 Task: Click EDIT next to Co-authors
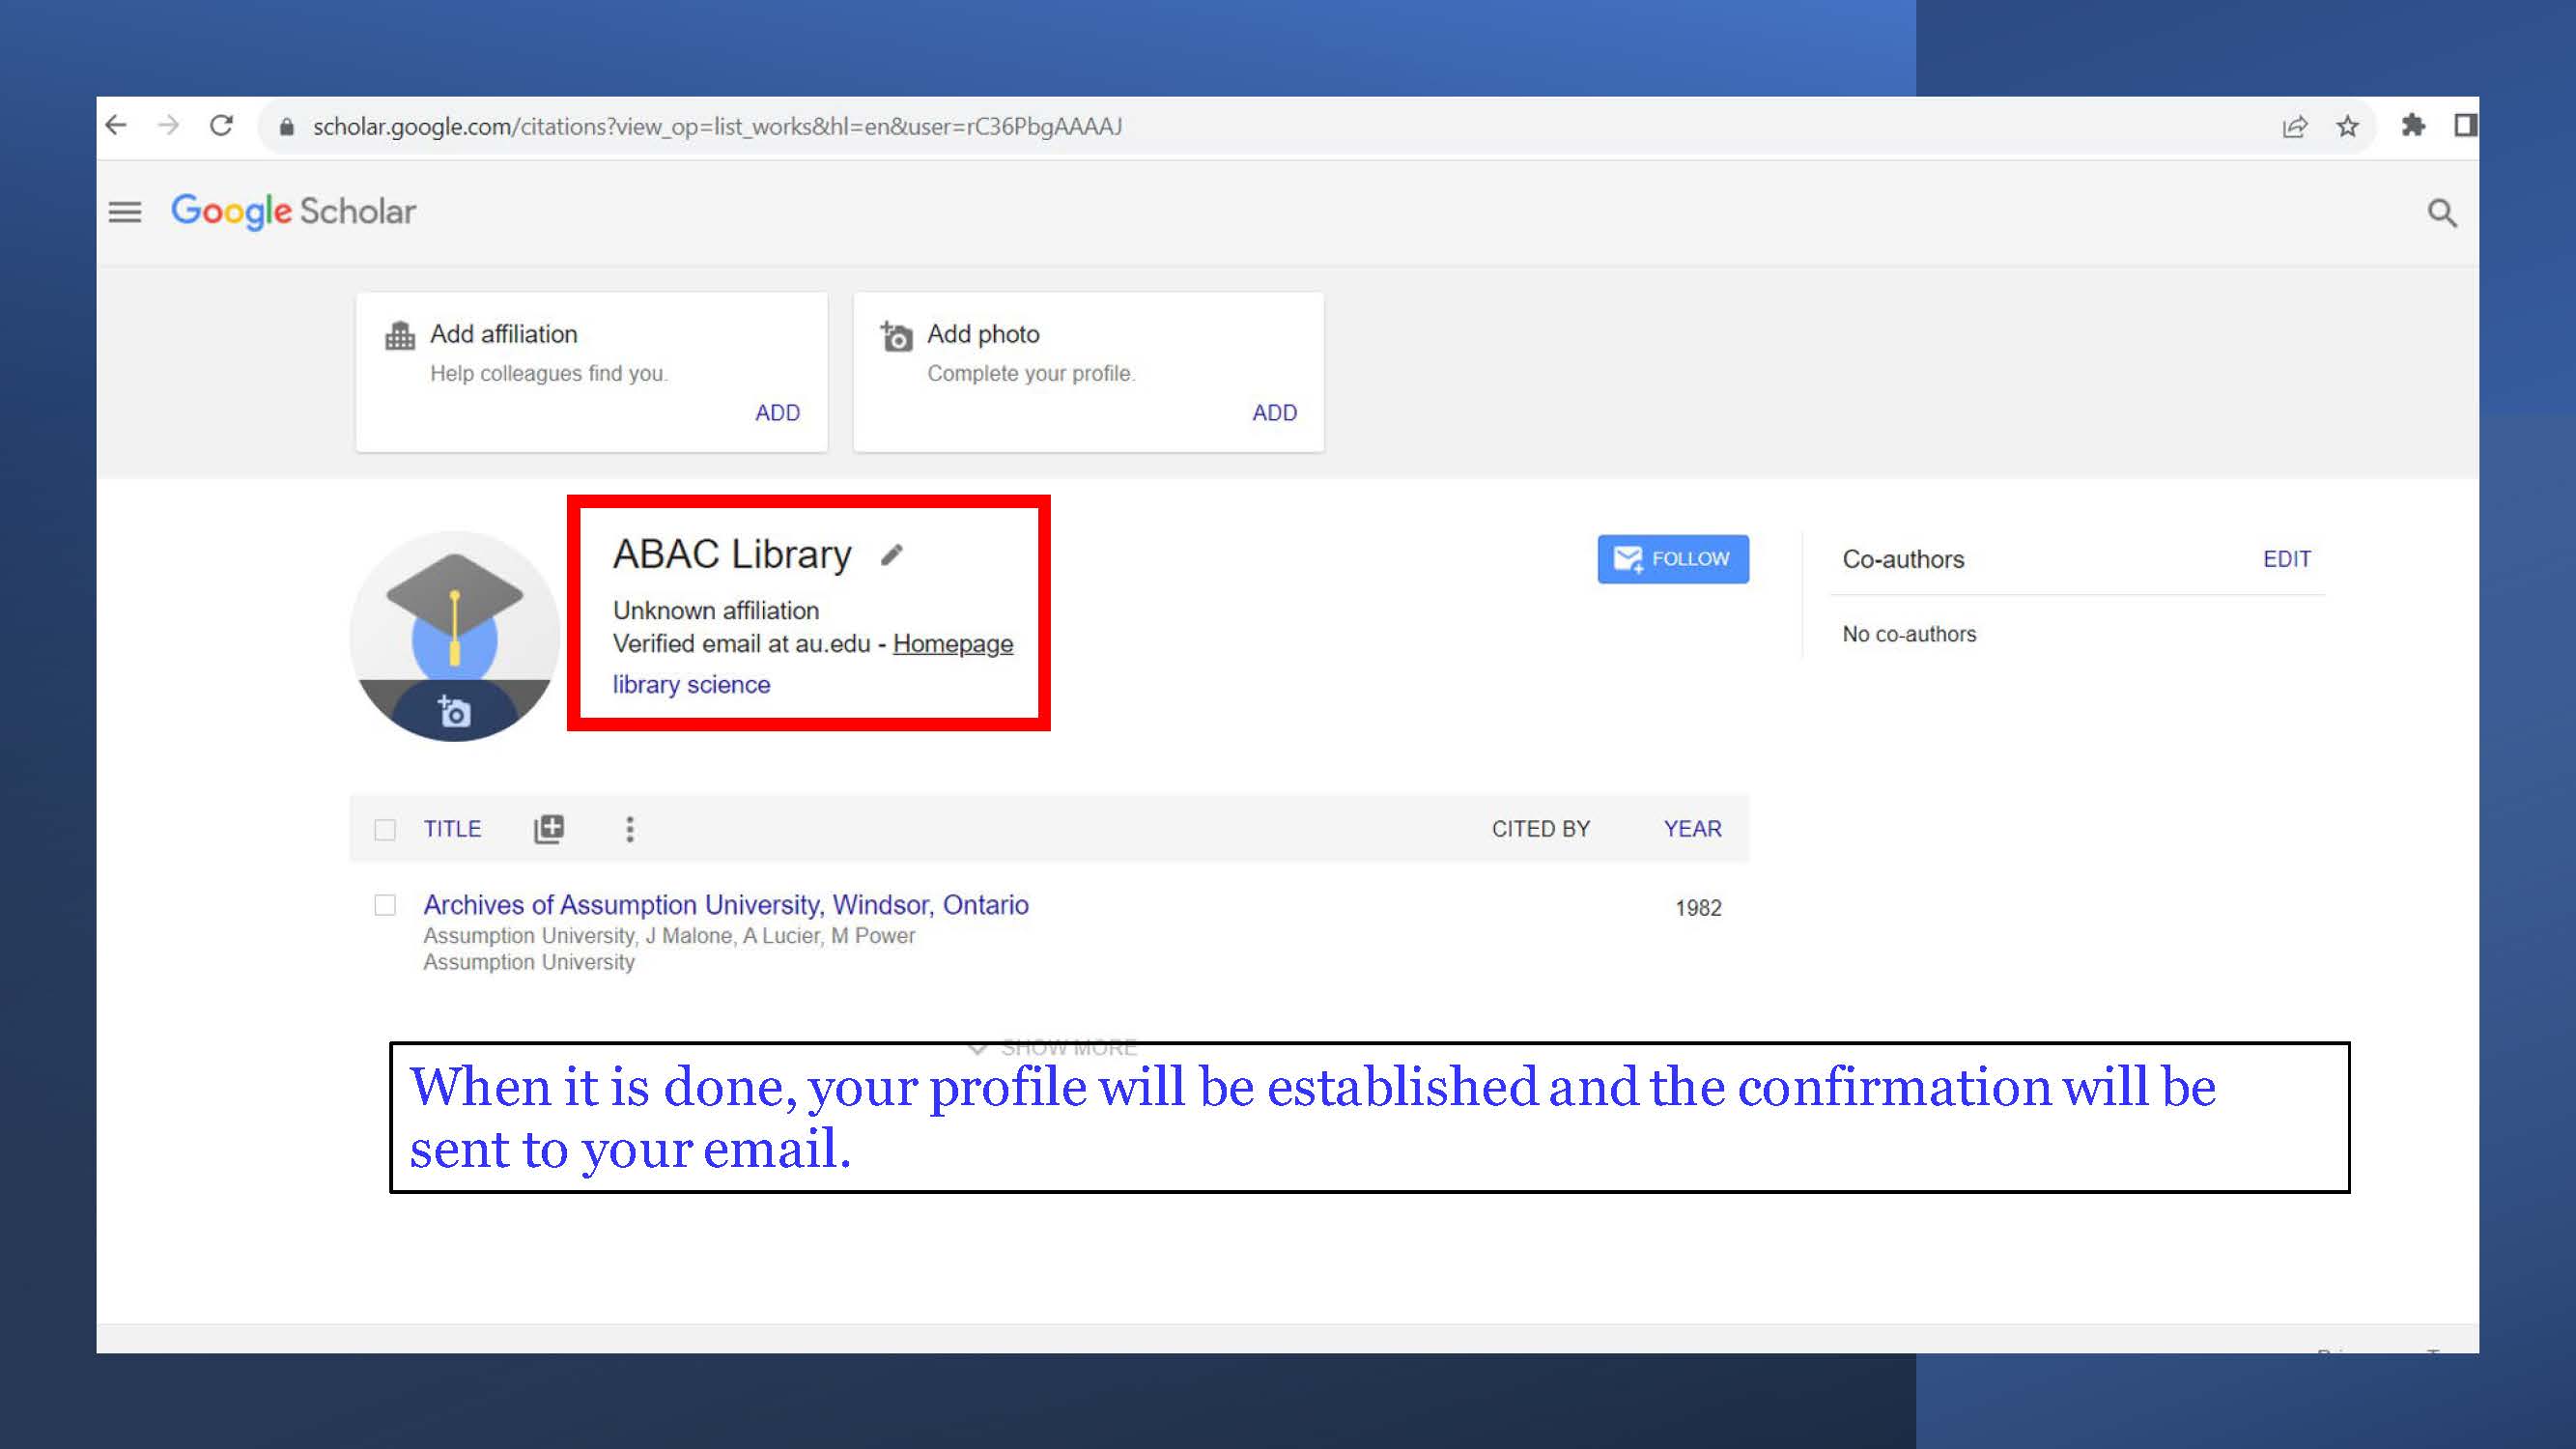[2287, 559]
